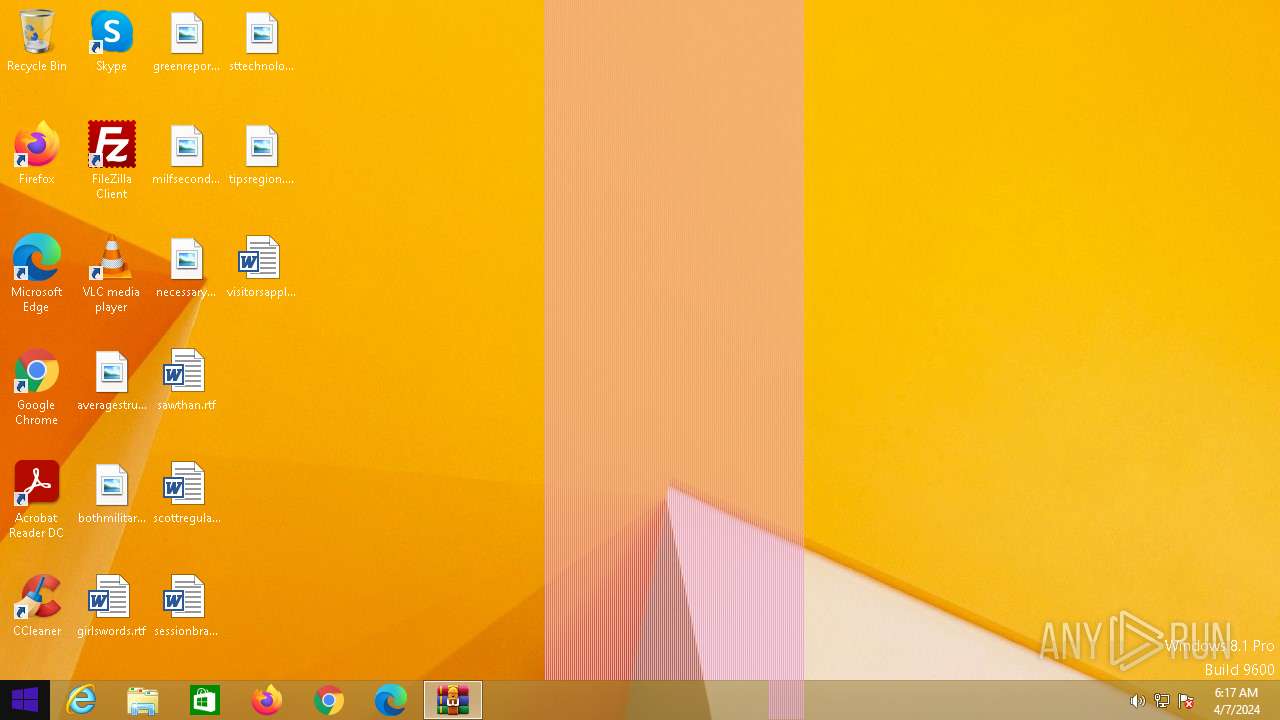This screenshot has height=720, width=1280.
Task: Open the Acrobat Reader DC shortcut
Action: (37, 500)
